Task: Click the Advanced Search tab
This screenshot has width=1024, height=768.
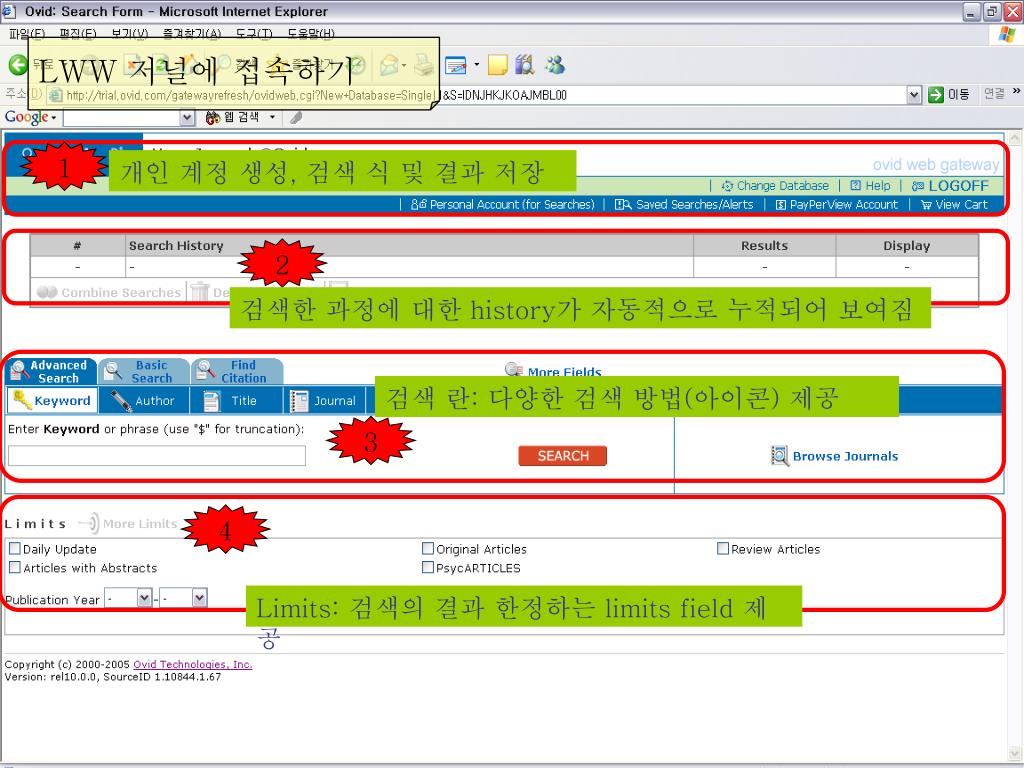Action: 51,372
